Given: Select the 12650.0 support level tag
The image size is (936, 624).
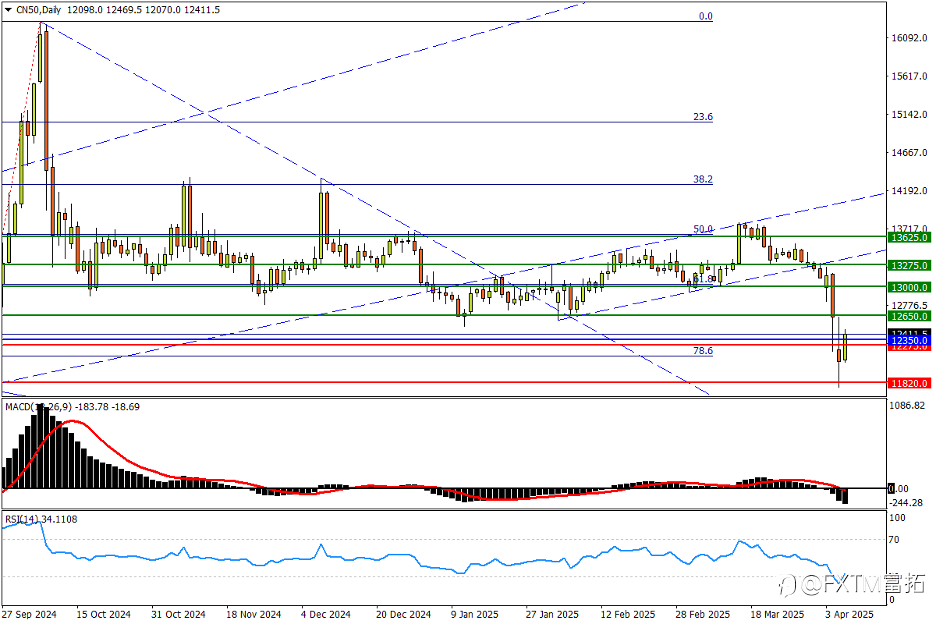Looking at the screenshot, I should (909, 316).
